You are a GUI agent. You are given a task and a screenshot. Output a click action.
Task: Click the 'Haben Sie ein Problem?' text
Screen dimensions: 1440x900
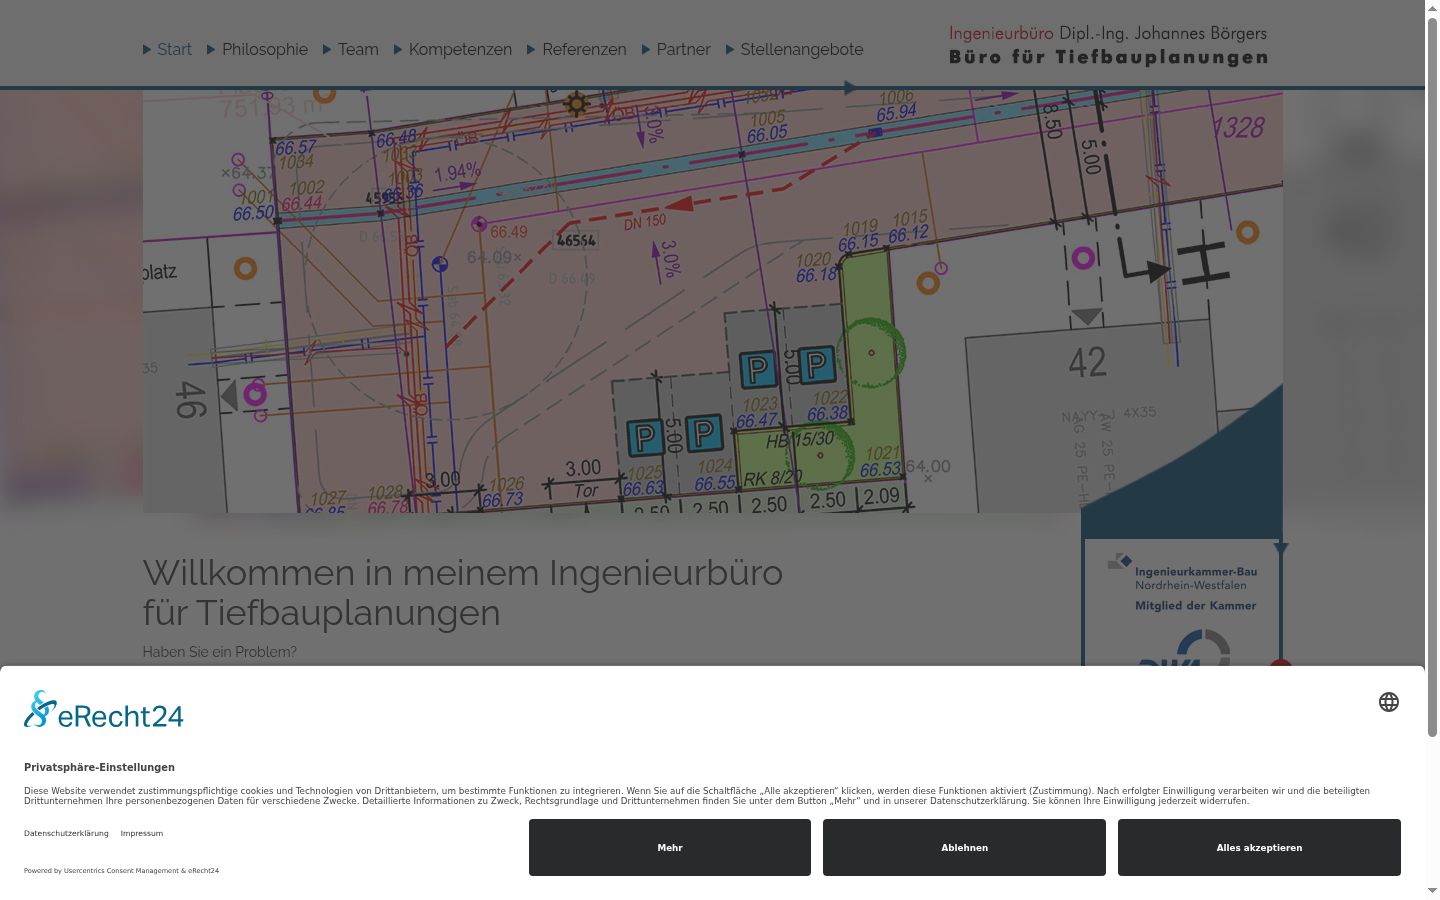point(220,652)
